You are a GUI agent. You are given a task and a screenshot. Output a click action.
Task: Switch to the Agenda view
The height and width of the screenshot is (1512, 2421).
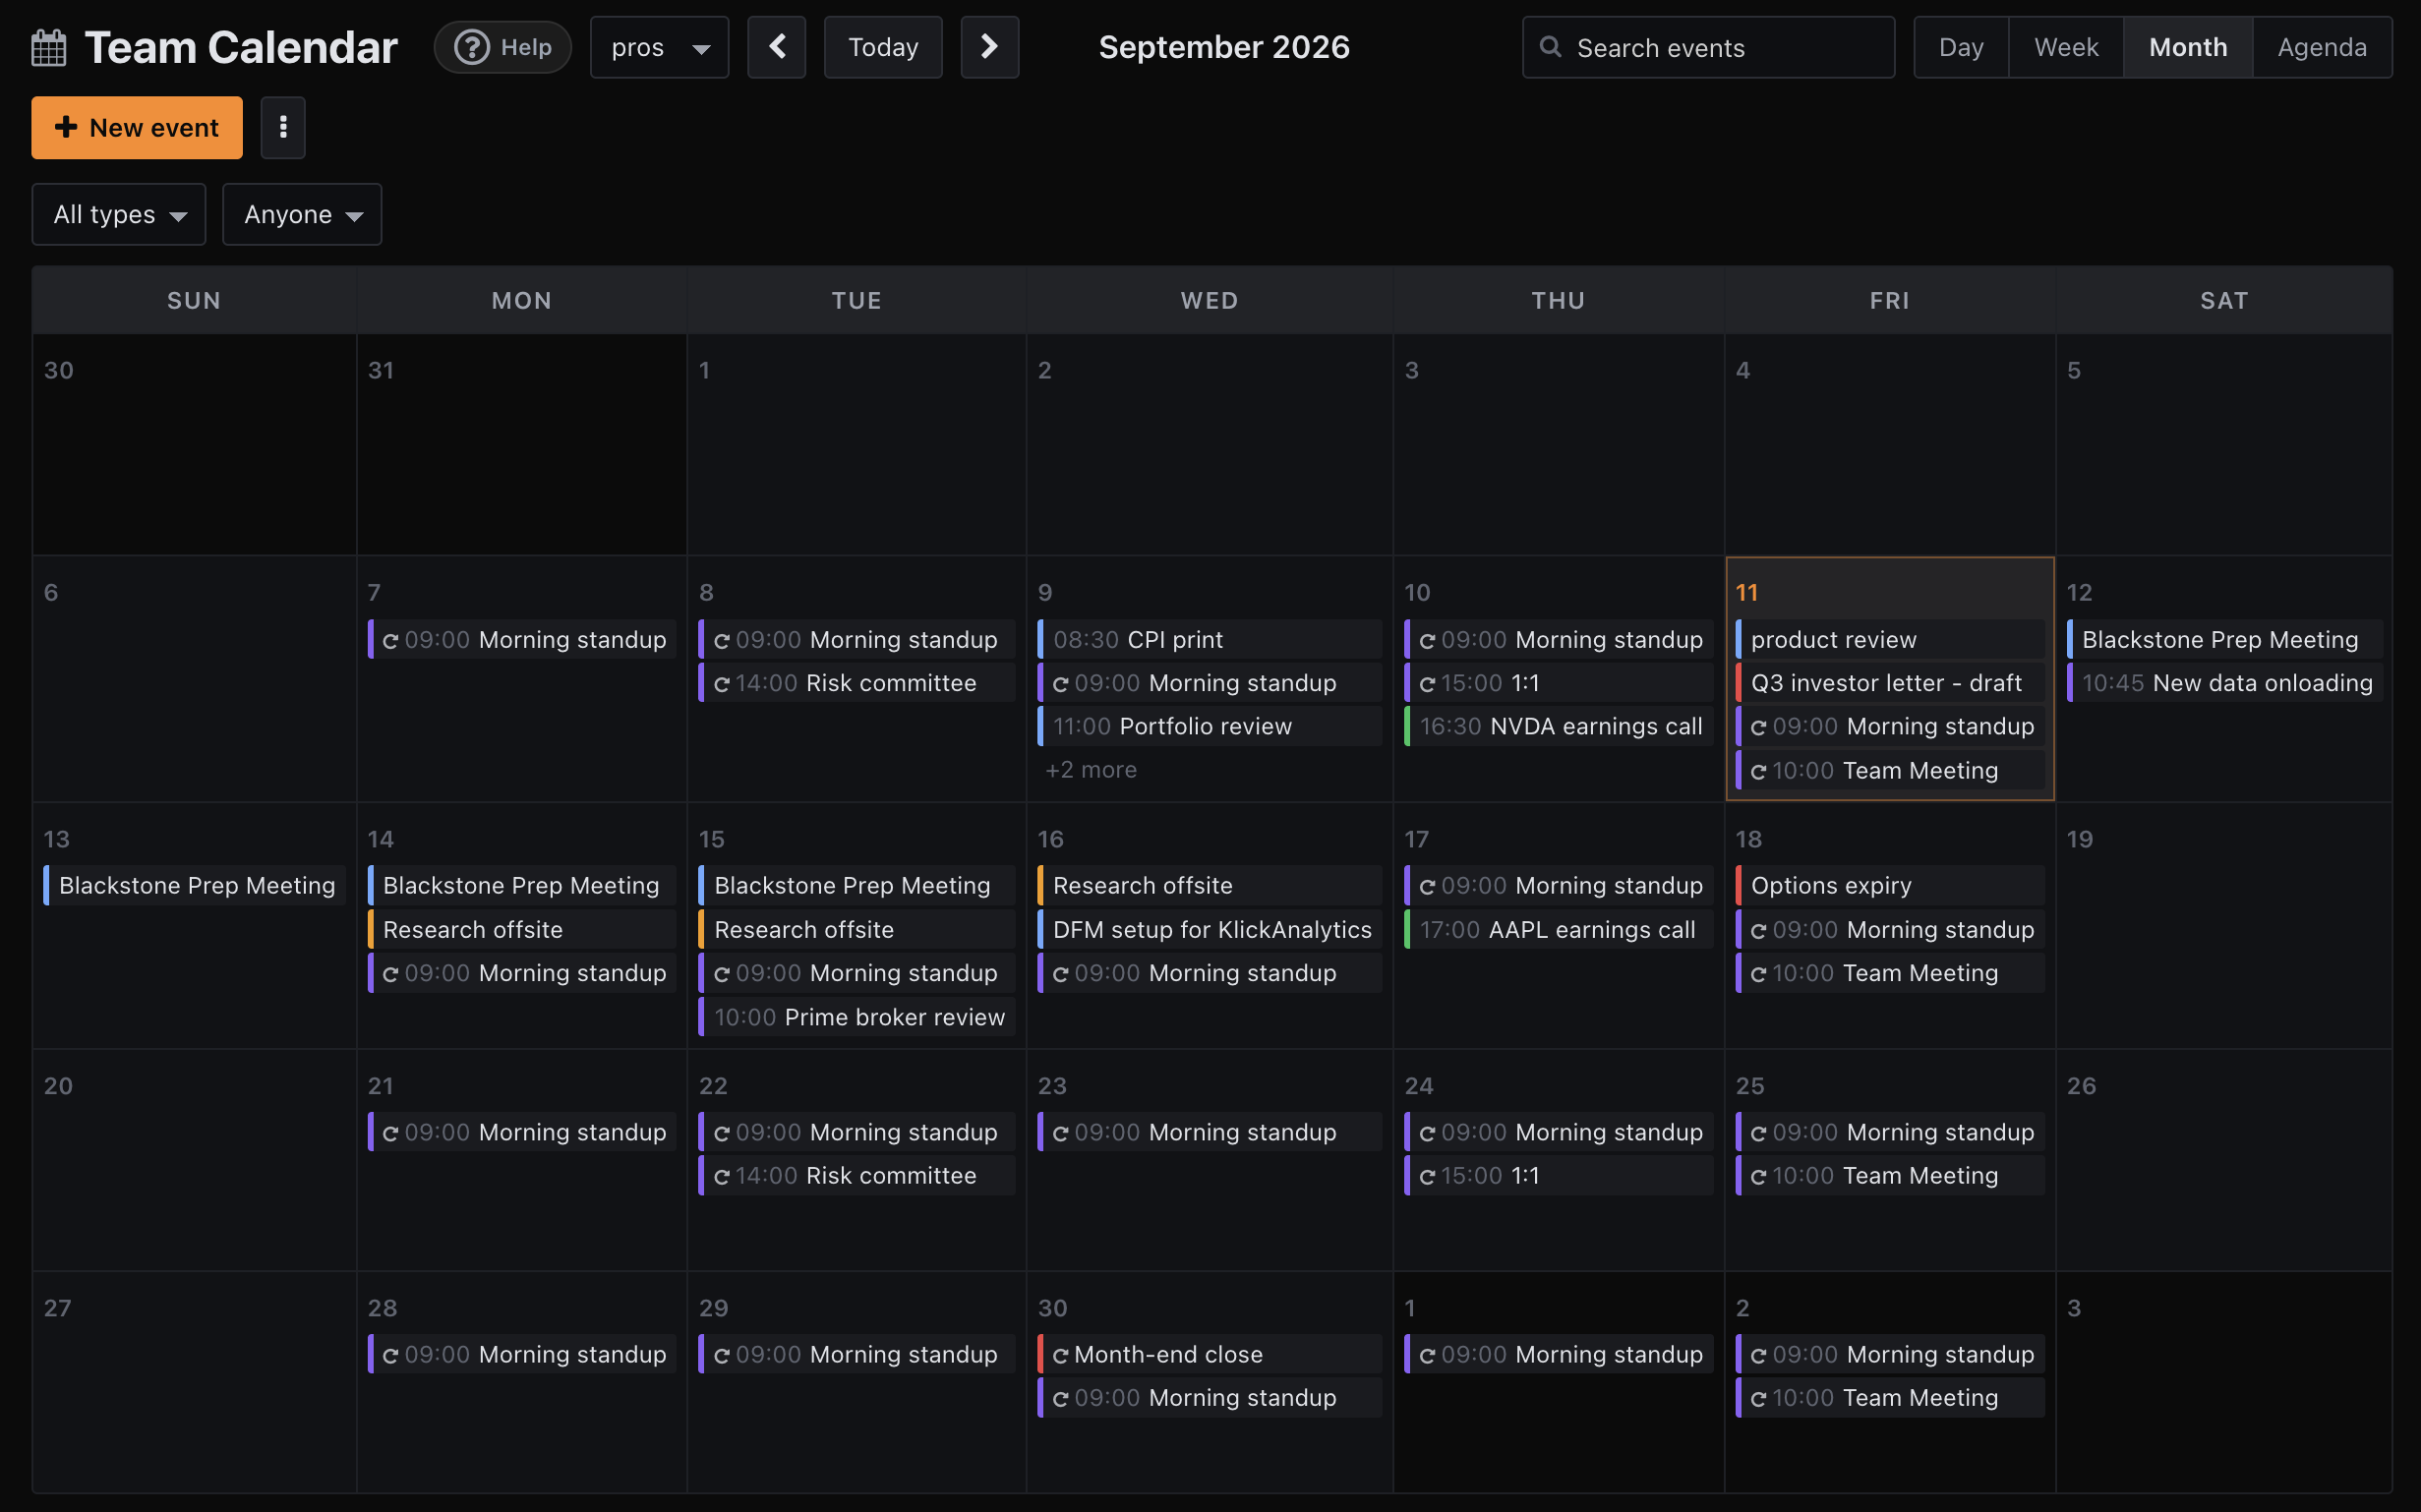coord(2322,47)
